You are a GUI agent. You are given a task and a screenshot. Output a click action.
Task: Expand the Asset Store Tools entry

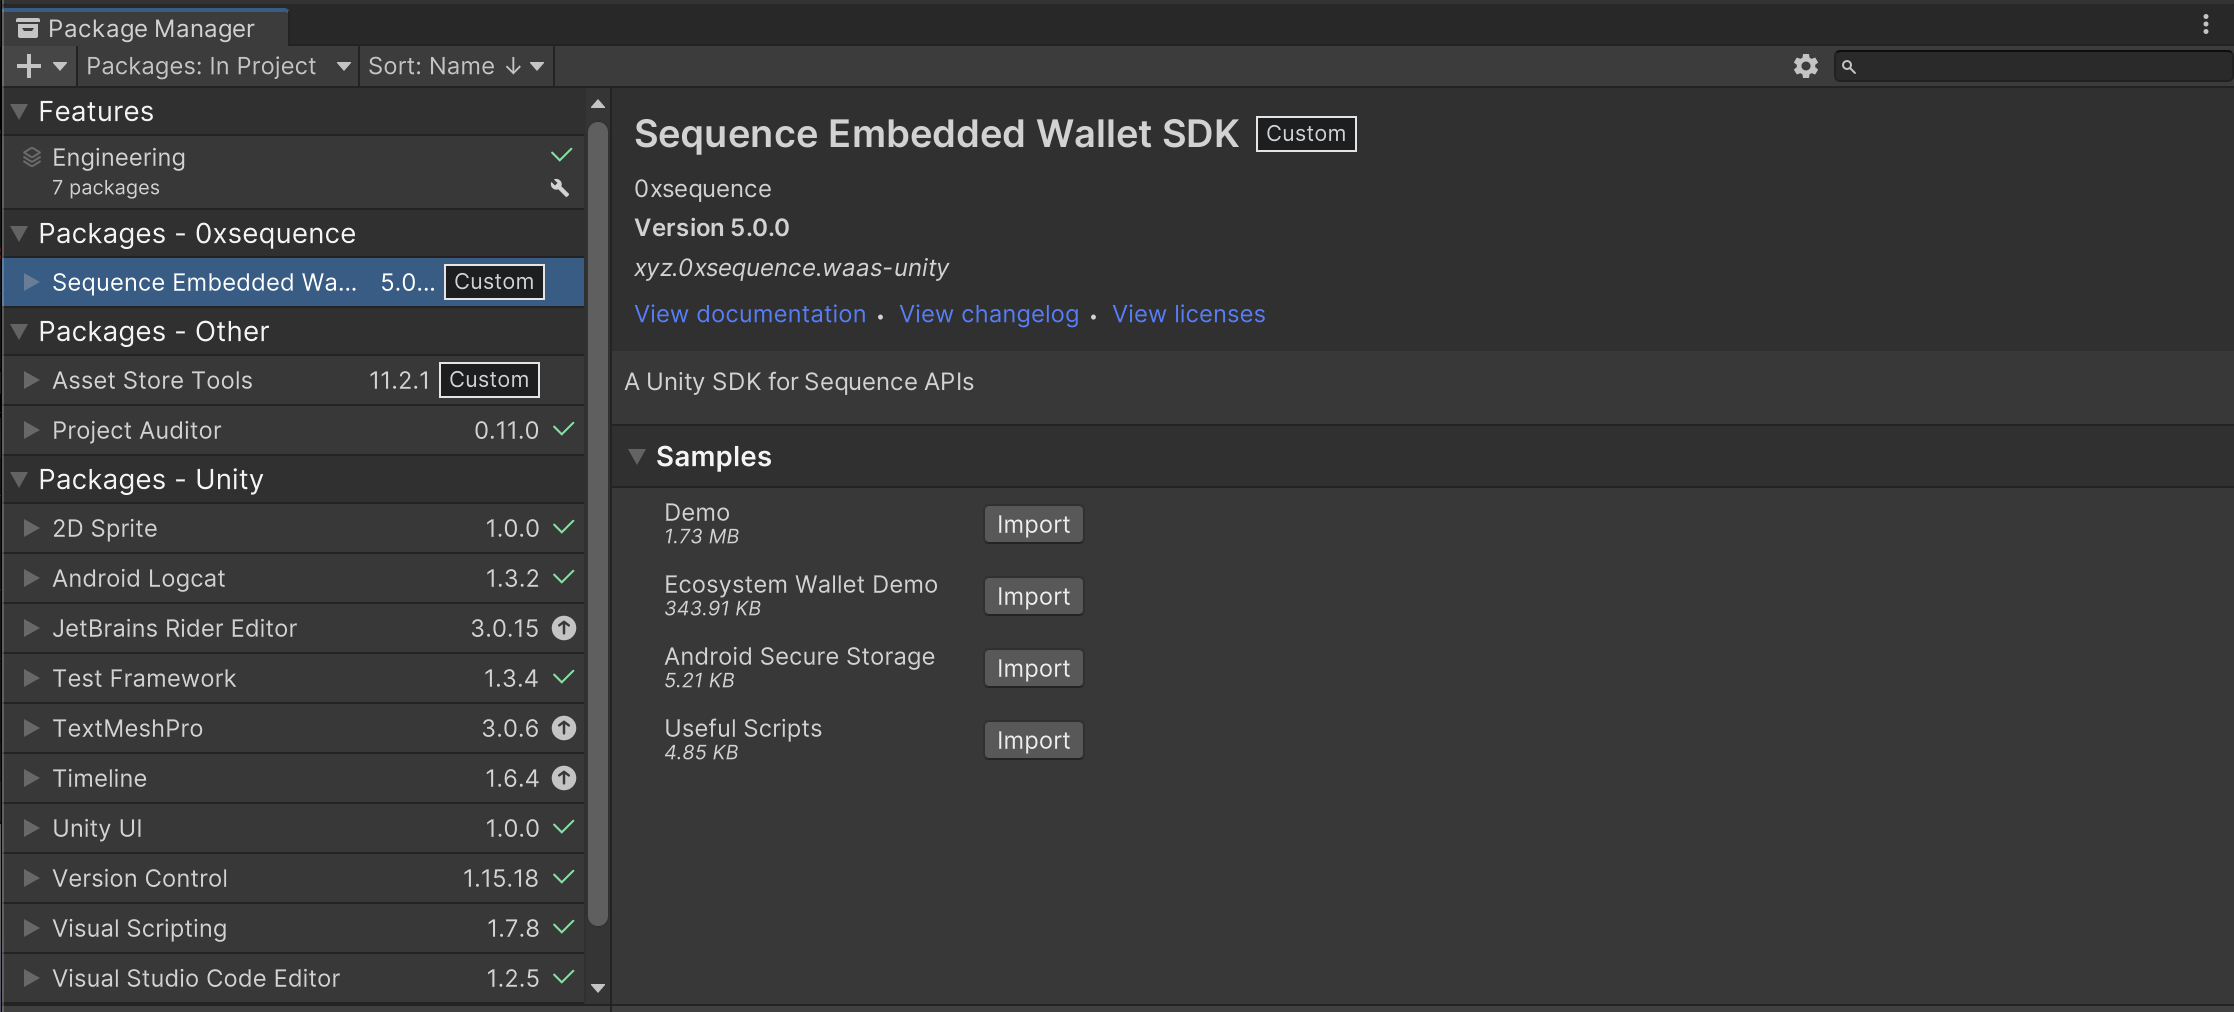31,380
